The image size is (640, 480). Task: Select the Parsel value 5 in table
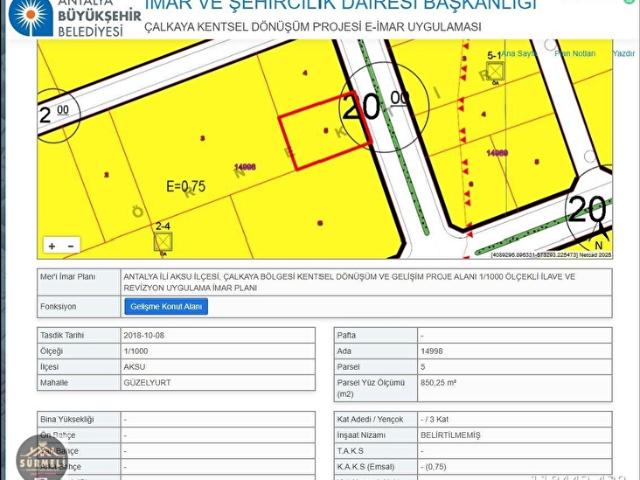coord(423,367)
